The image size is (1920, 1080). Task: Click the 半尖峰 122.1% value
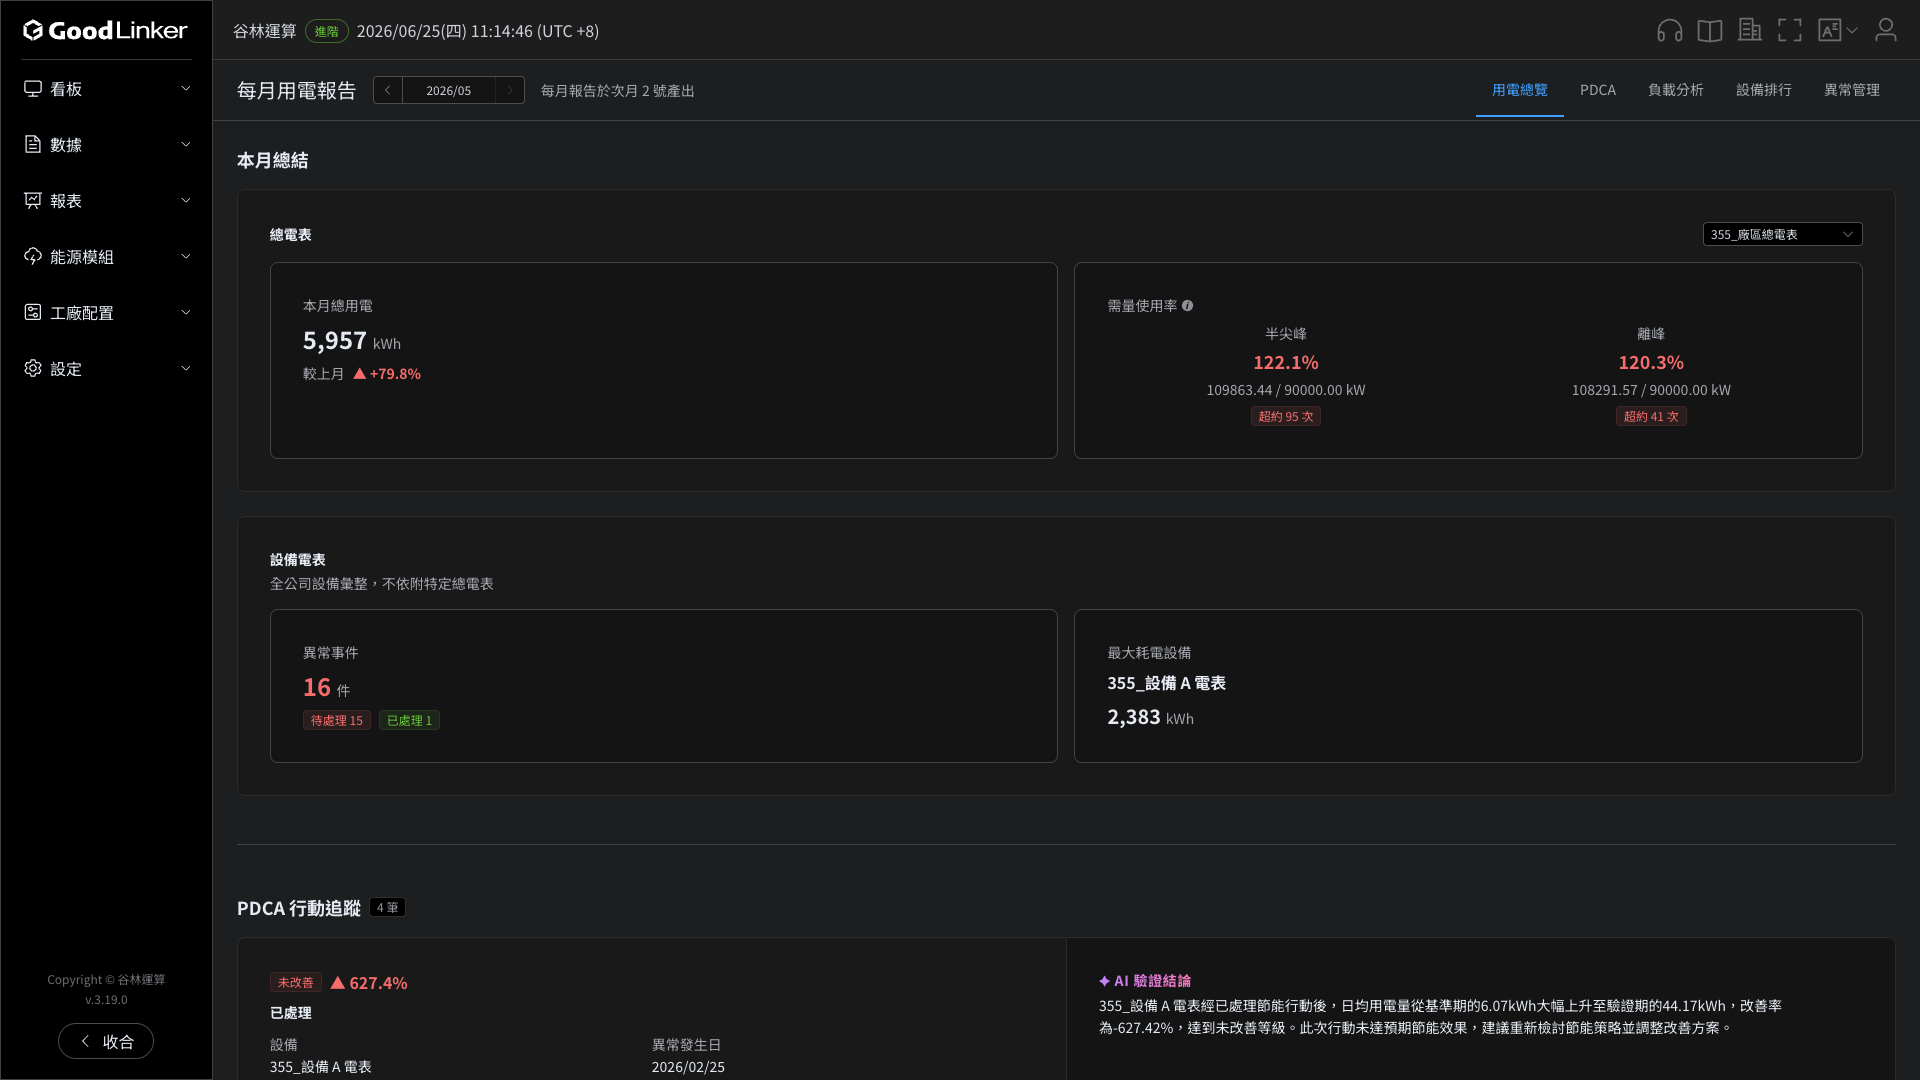click(1286, 362)
